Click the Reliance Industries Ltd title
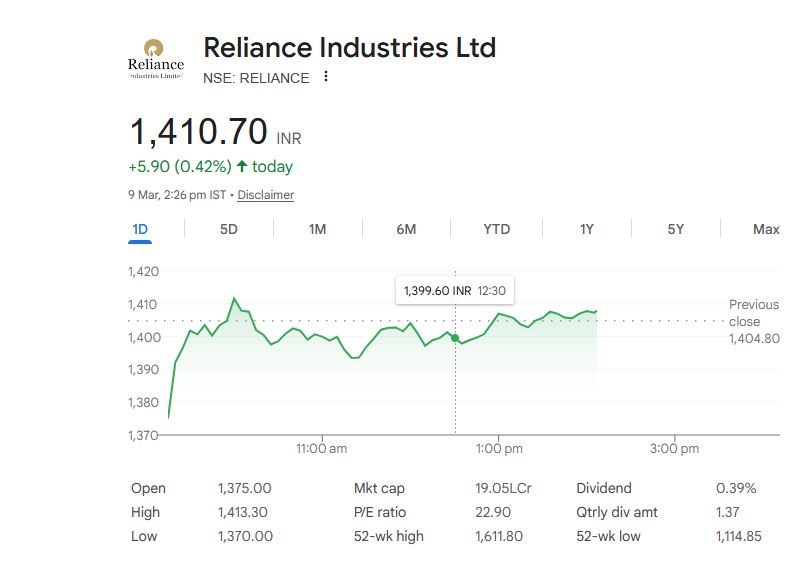796x587 pixels. click(x=349, y=47)
